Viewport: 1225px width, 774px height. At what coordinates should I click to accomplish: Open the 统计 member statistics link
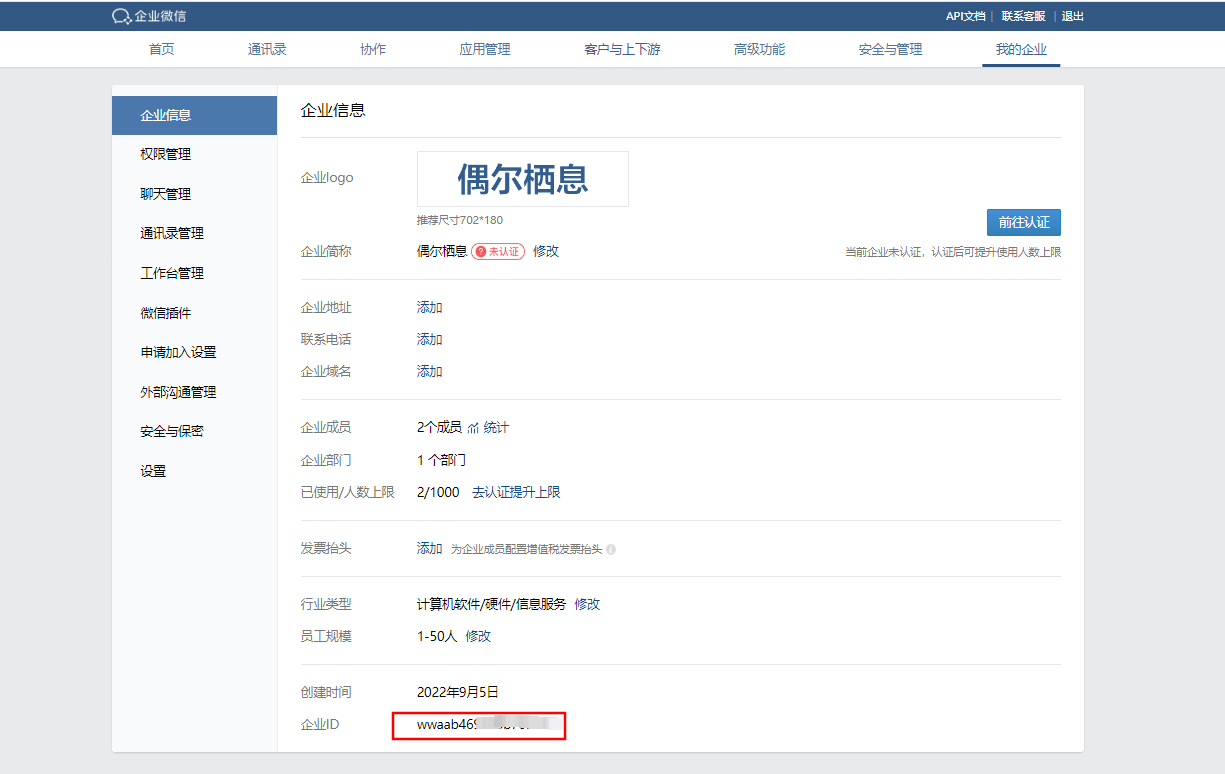(x=496, y=427)
